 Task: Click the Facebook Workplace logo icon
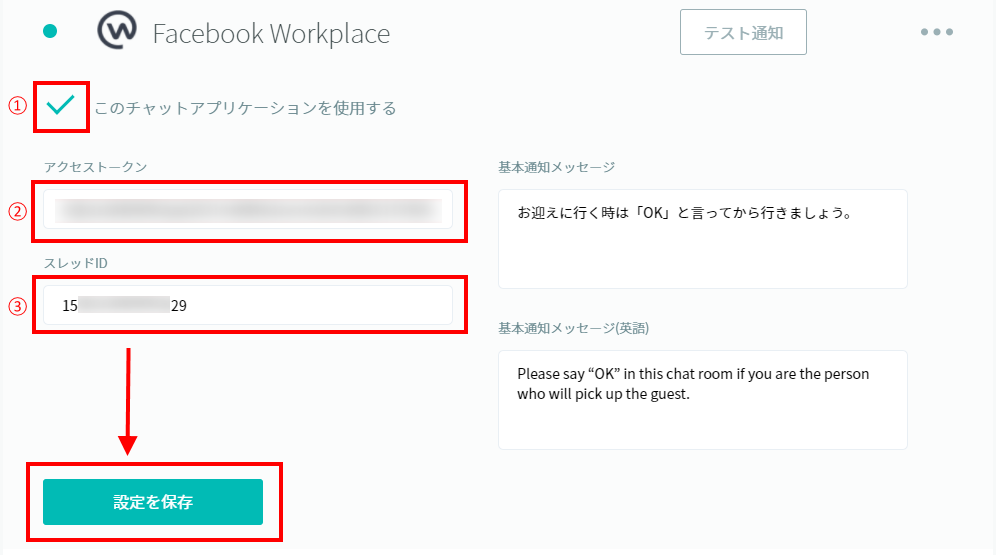coord(117,31)
